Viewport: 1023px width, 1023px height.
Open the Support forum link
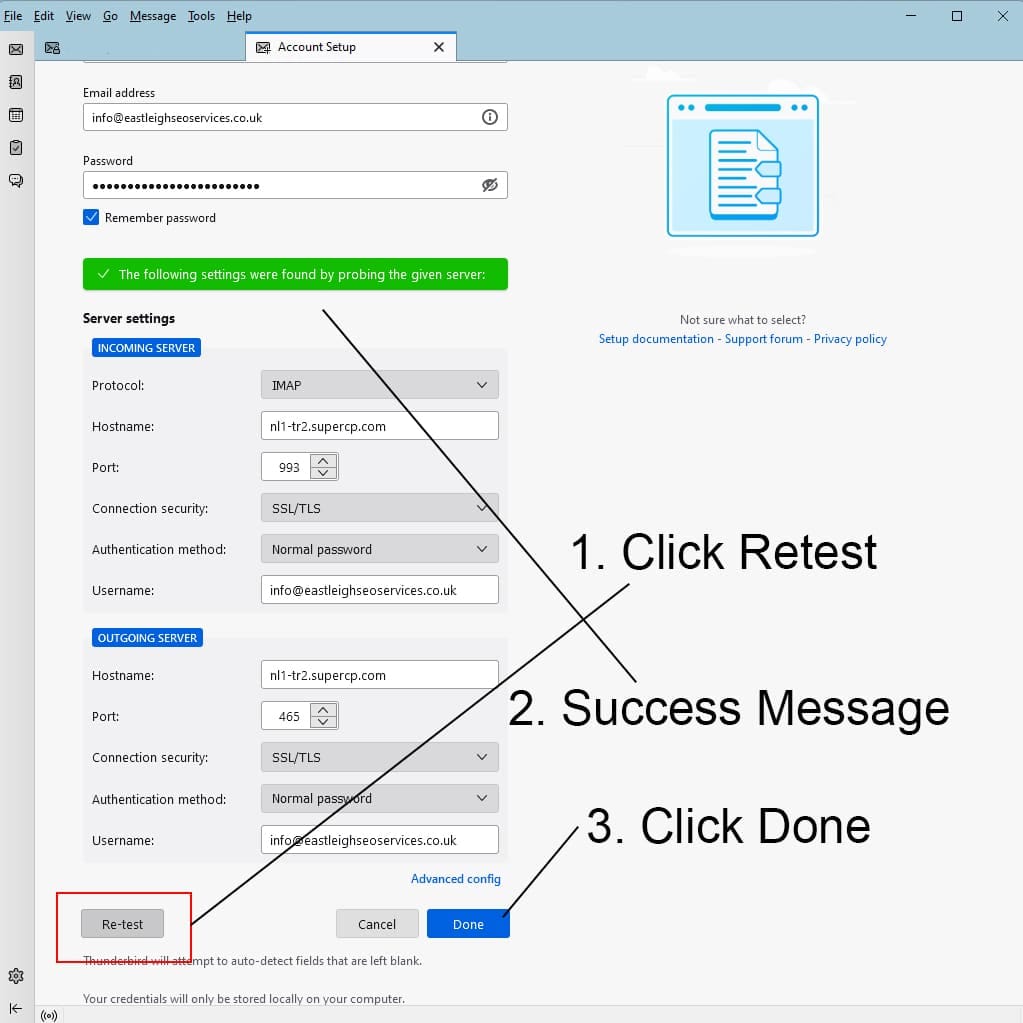click(x=763, y=339)
